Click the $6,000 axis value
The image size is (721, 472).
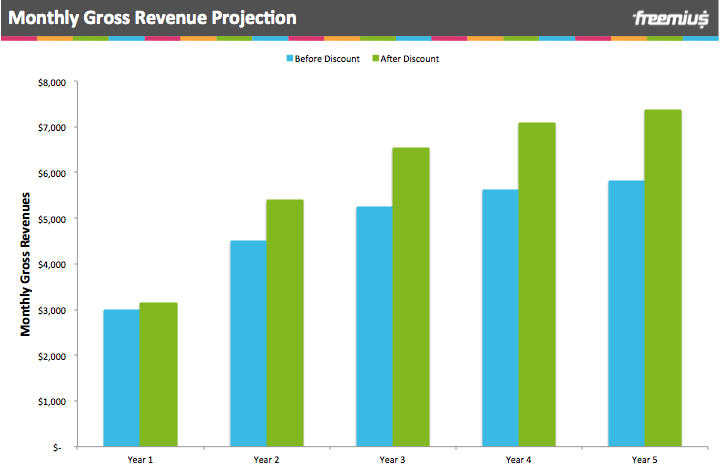pos(52,173)
